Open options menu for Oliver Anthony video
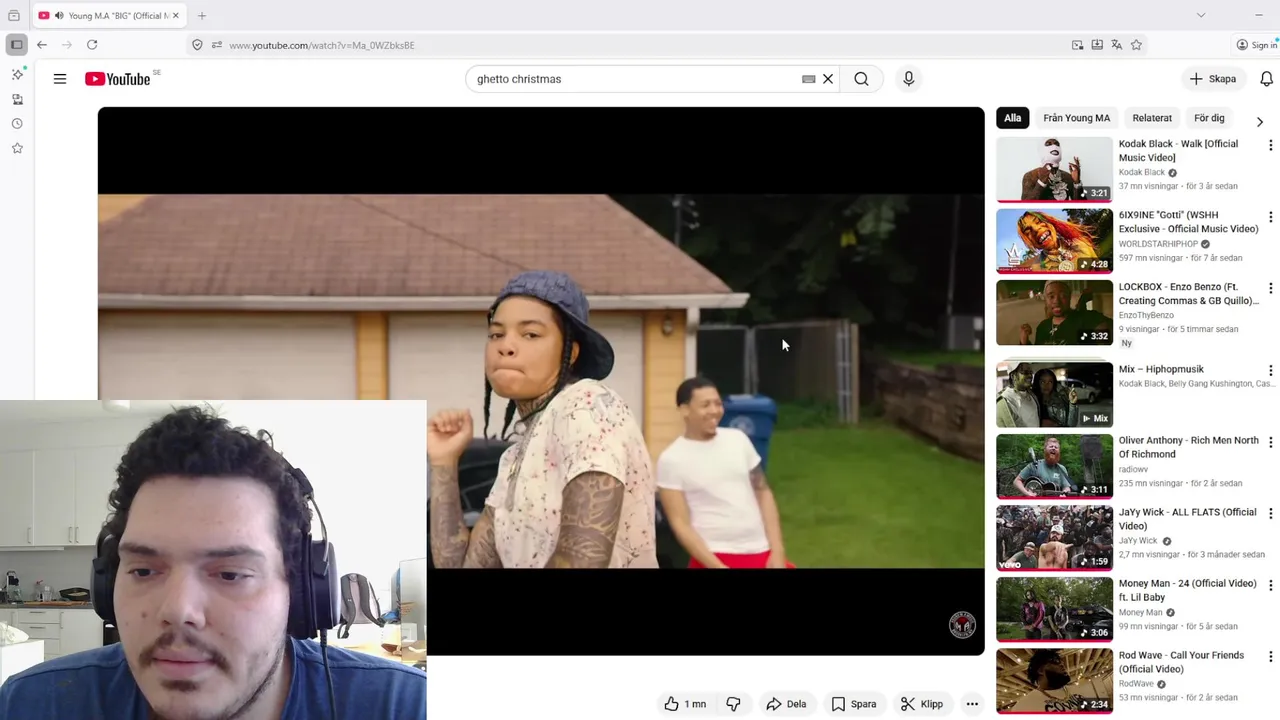1280x720 pixels. (1270, 442)
